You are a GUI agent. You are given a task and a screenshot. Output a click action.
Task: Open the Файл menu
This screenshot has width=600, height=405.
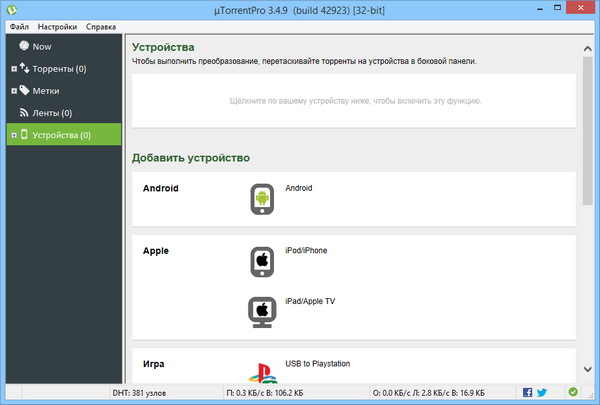click(x=19, y=27)
